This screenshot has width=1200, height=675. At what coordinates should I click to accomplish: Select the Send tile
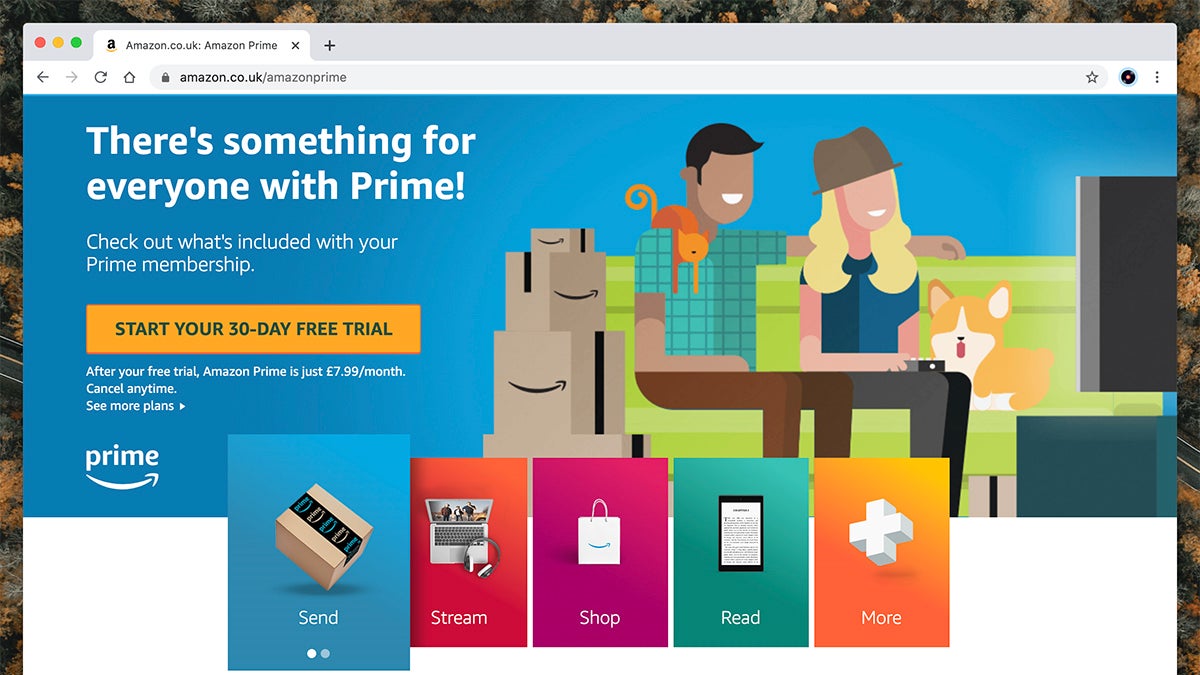click(x=319, y=552)
